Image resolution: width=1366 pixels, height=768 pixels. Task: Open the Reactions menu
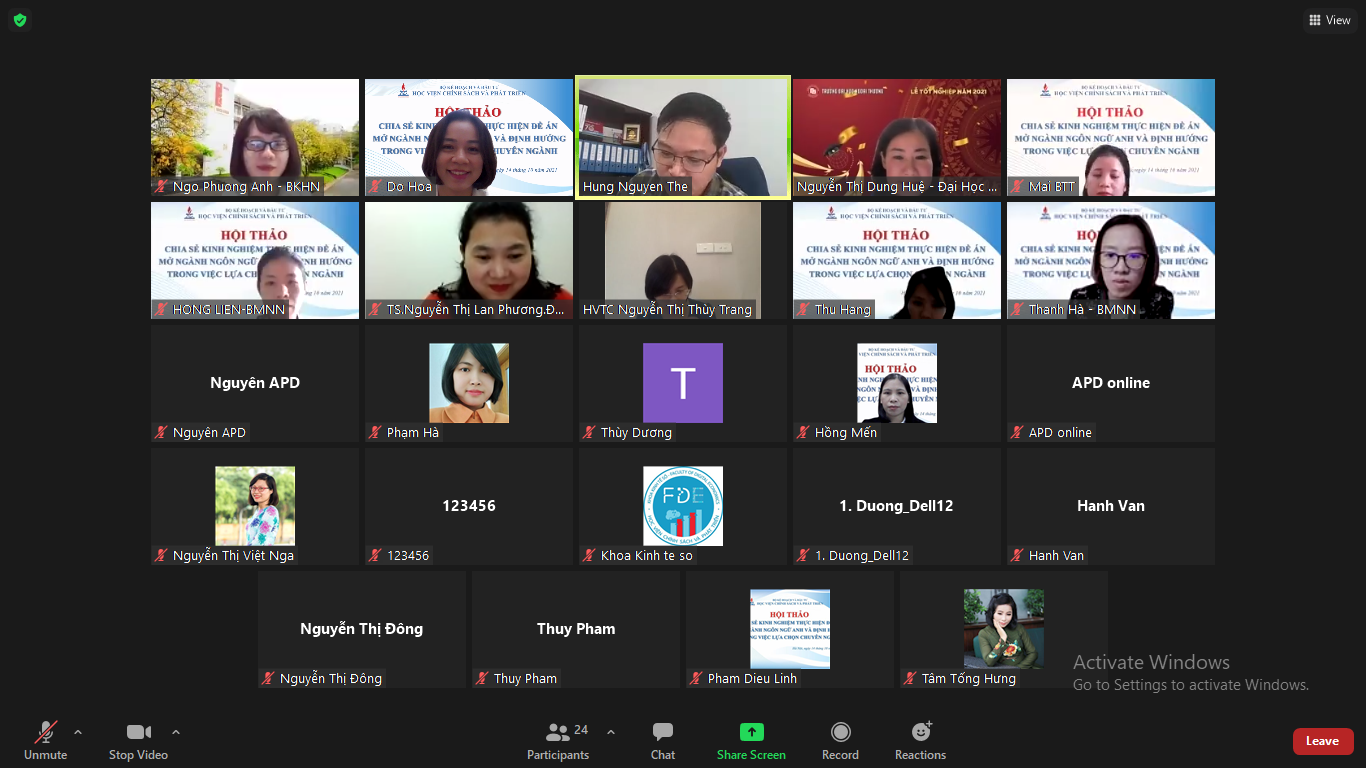coord(920,740)
